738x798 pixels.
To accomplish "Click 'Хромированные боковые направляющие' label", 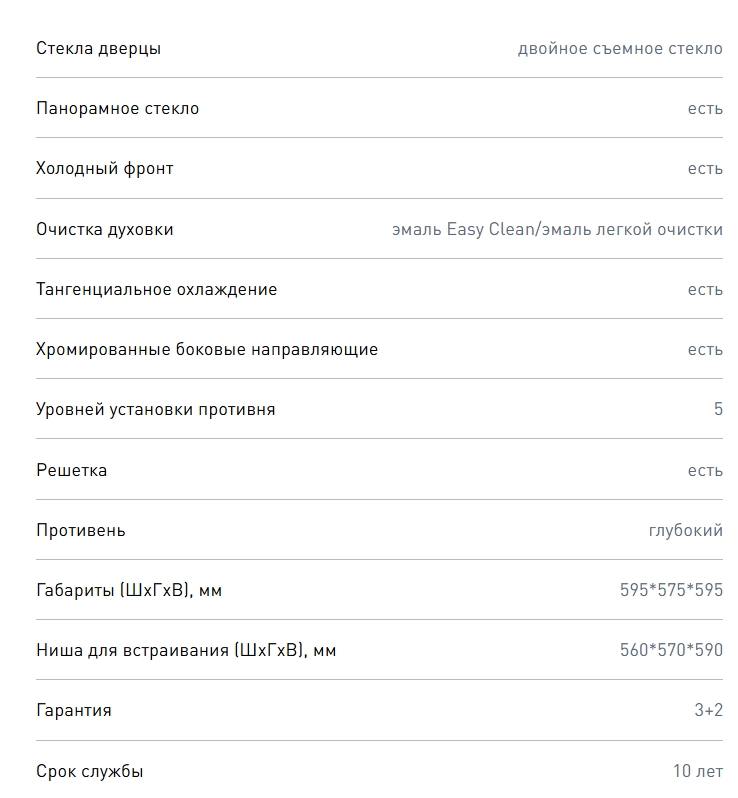I will (207, 350).
